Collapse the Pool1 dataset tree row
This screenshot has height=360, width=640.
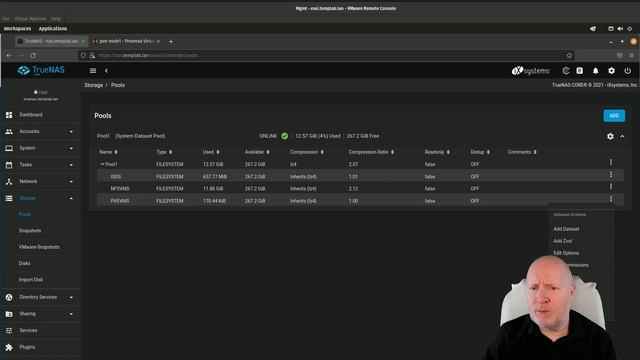coord(102,164)
